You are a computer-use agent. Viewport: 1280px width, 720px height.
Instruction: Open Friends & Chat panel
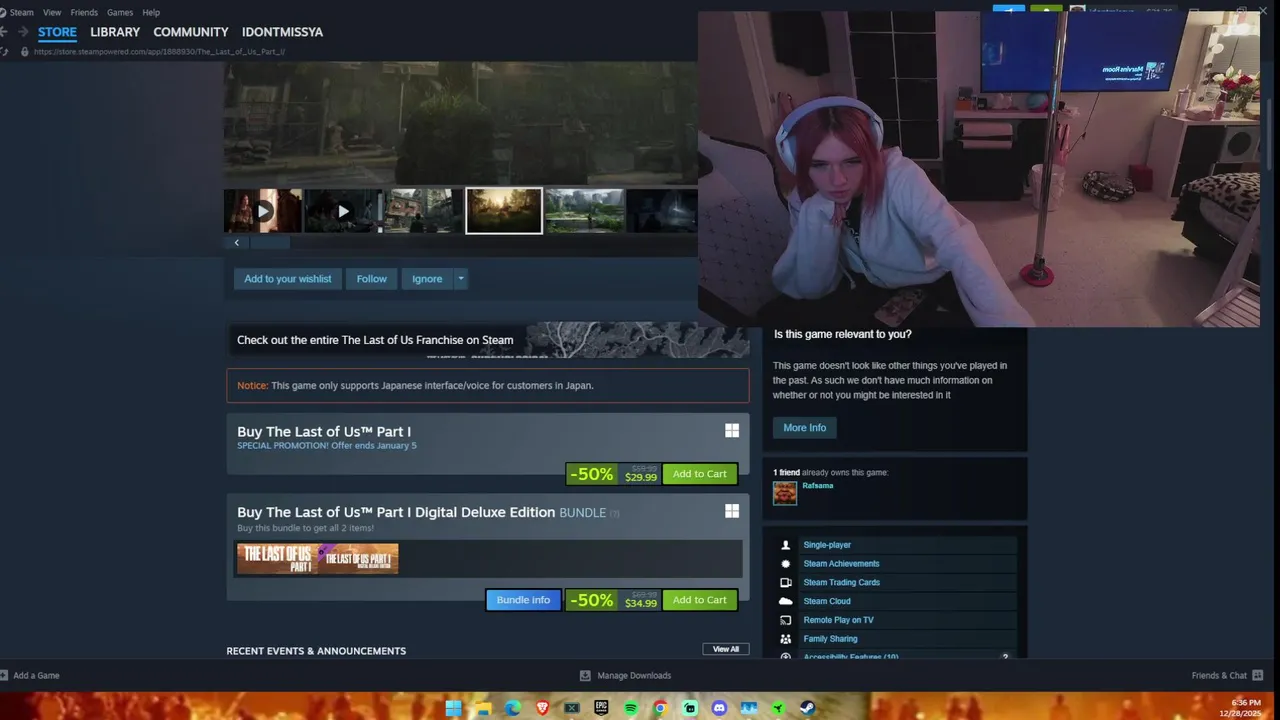click(1227, 676)
